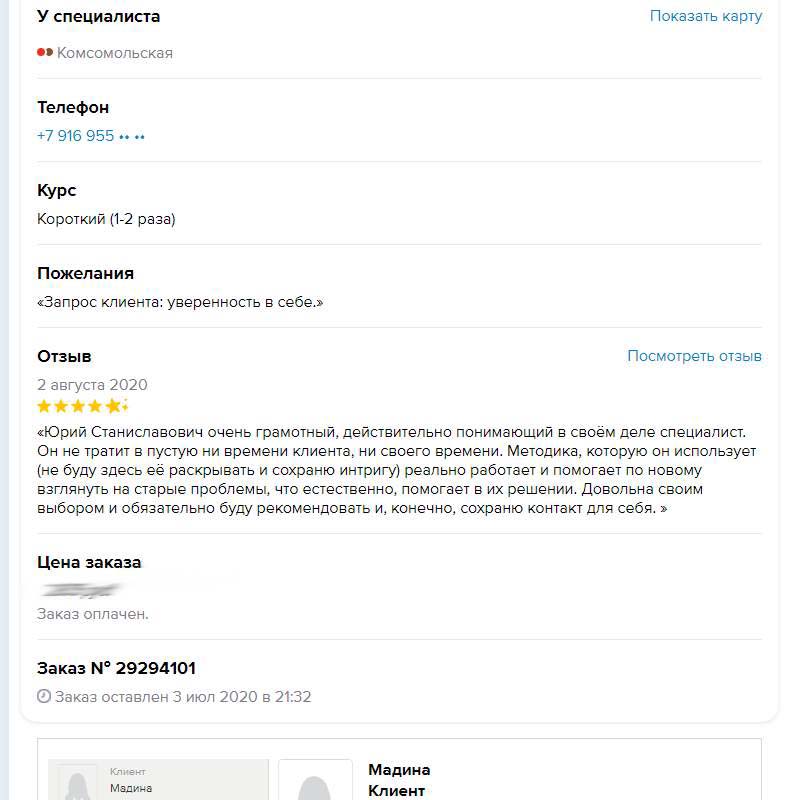
Task: Click the client name 'Мадина' in bold
Action: [x=399, y=770]
